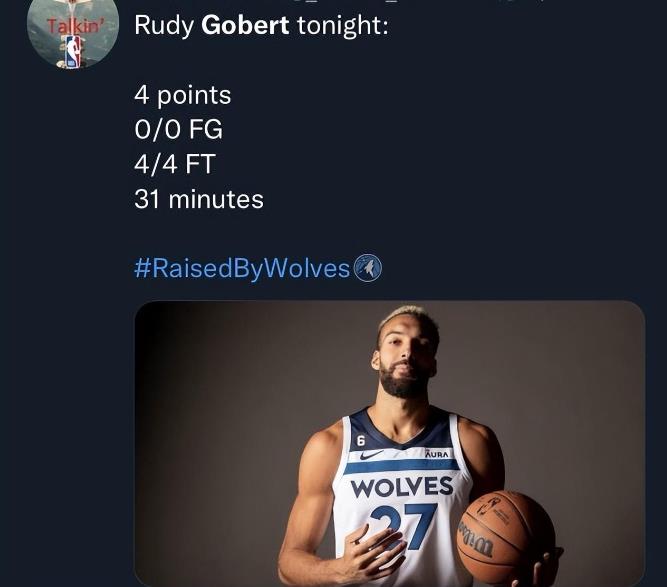This screenshot has height=587, width=667.
Task: Click the Timberwolves emoji after the hashtag
Action: tap(368, 268)
